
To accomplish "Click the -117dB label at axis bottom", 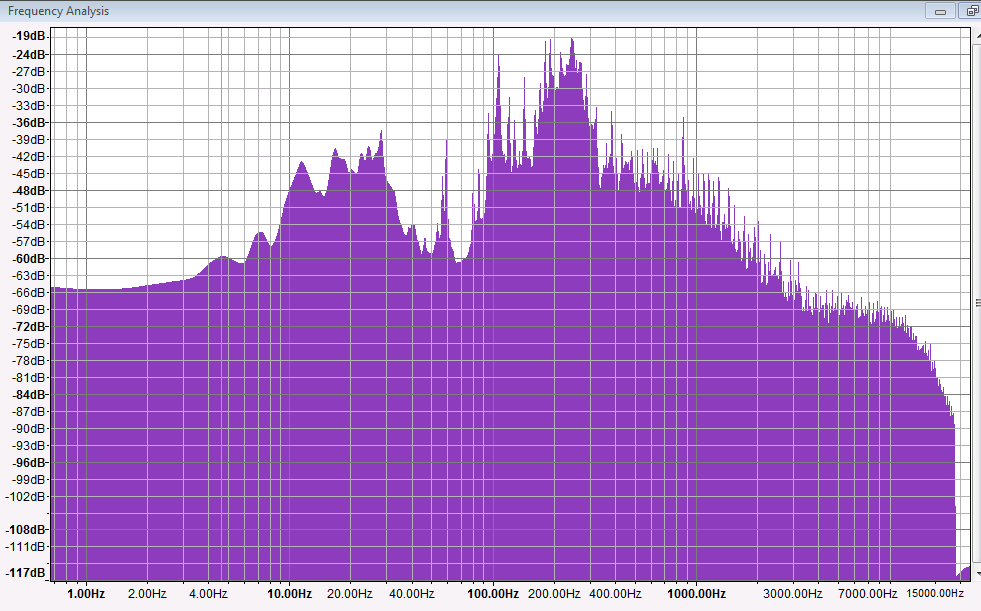I will click(x=27, y=573).
